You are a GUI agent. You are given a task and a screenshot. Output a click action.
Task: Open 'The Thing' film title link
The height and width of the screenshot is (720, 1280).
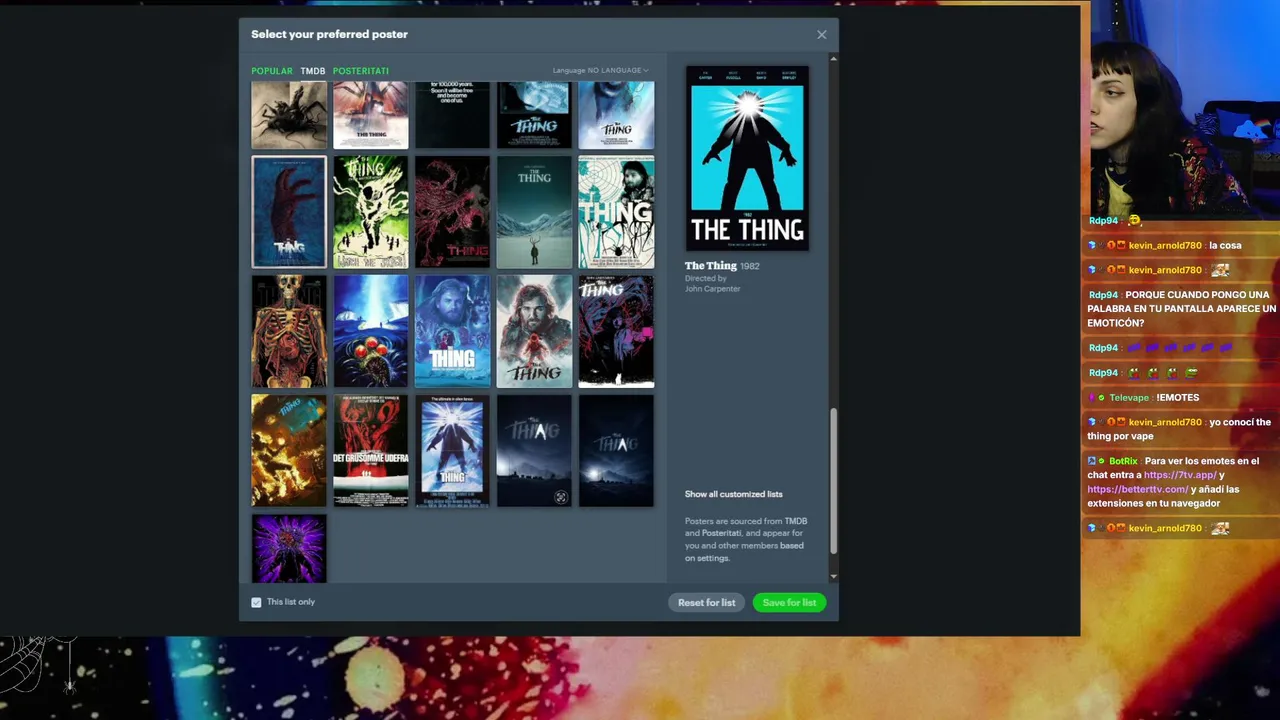(711, 265)
